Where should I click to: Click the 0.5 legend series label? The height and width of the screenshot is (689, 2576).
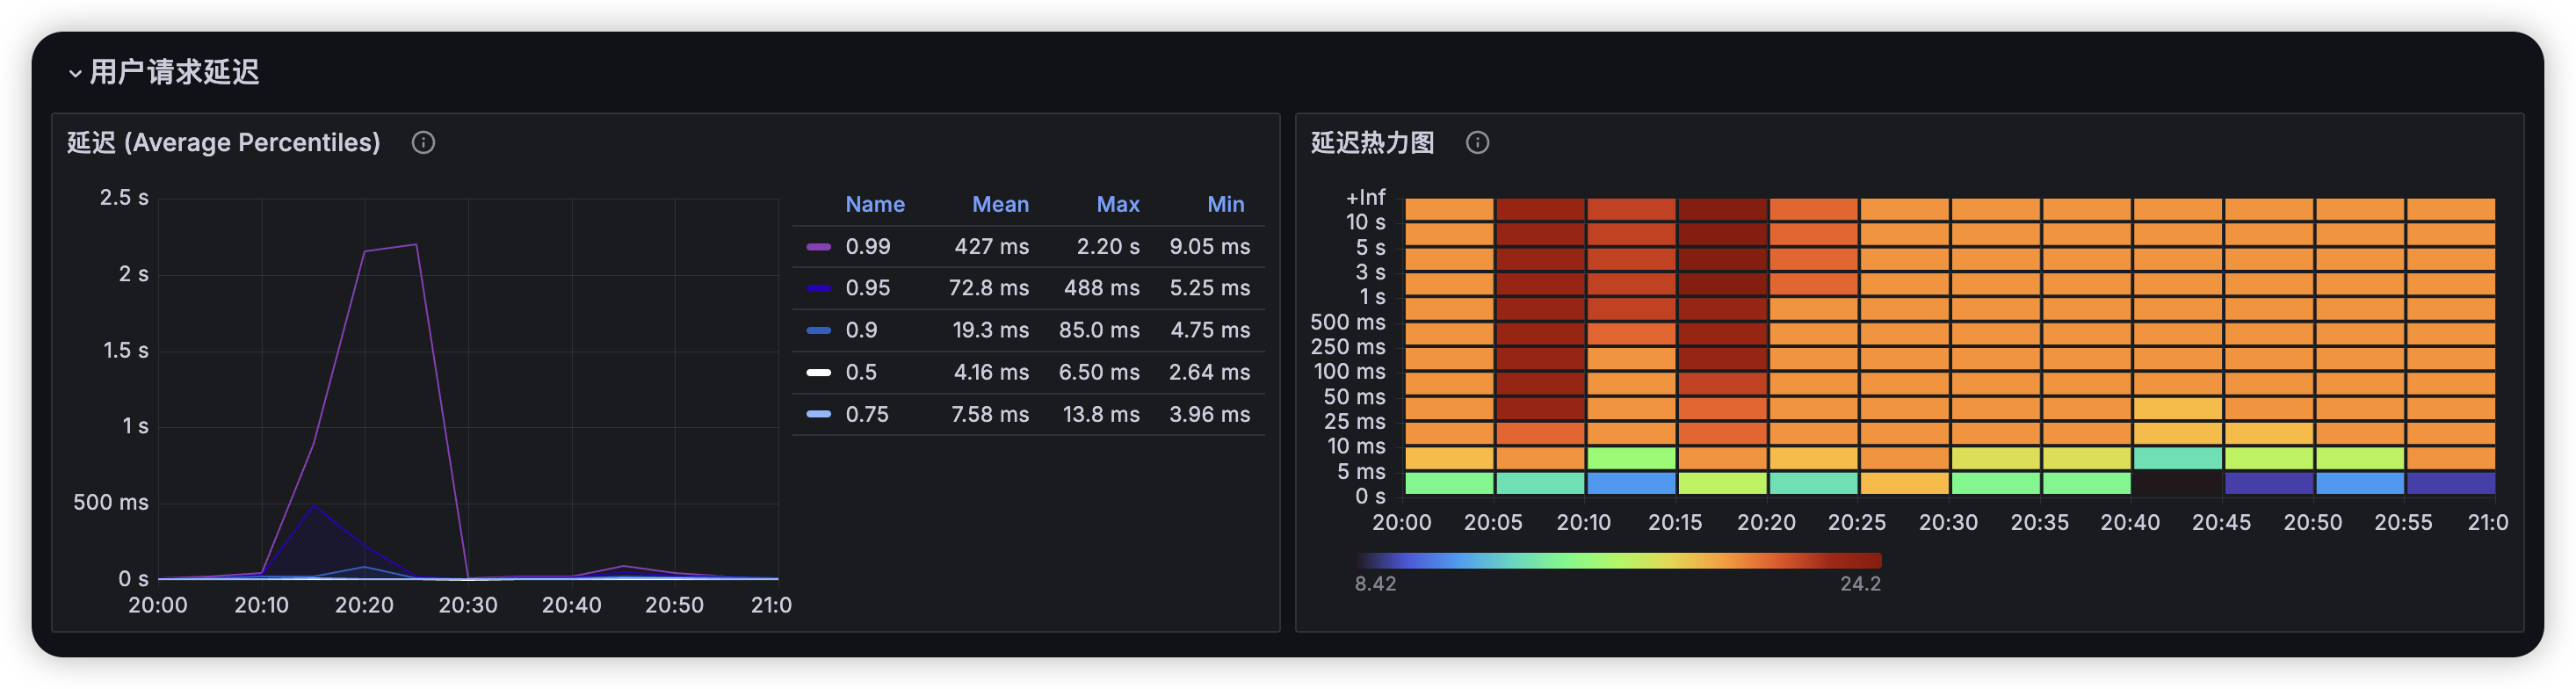[x=861, y=372]
